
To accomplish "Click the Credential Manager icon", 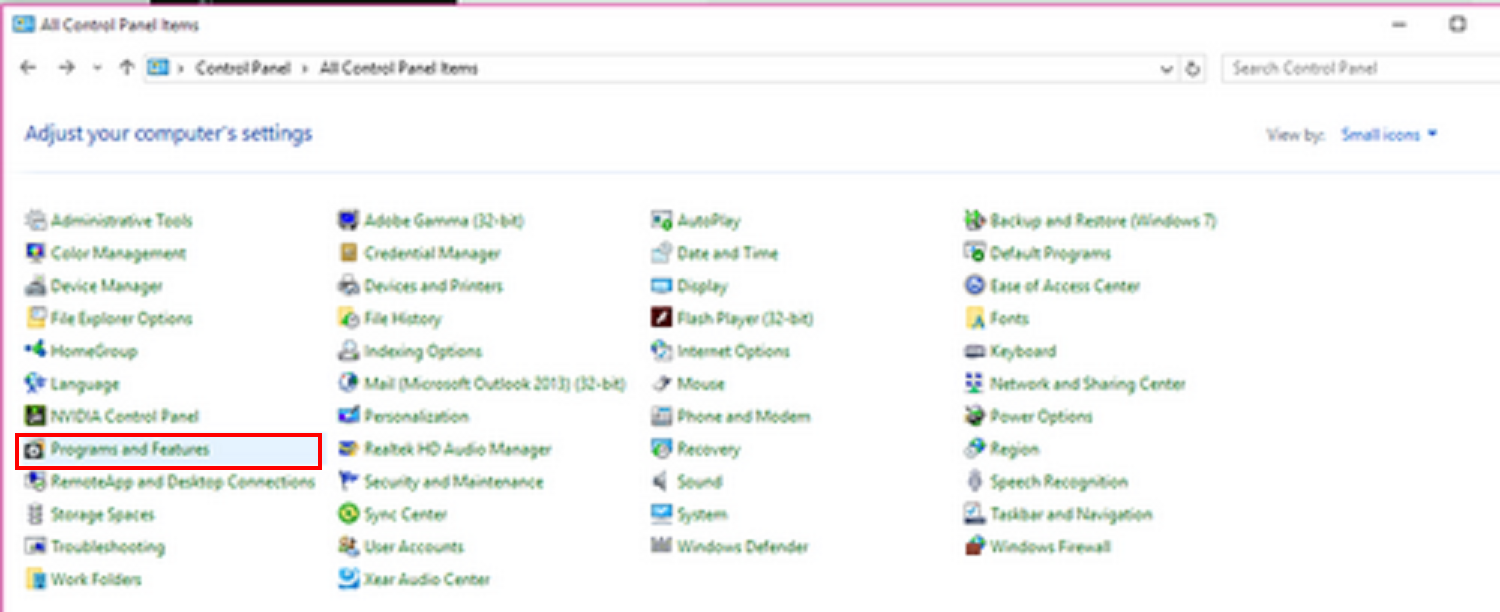I will [x=348, y=253].
